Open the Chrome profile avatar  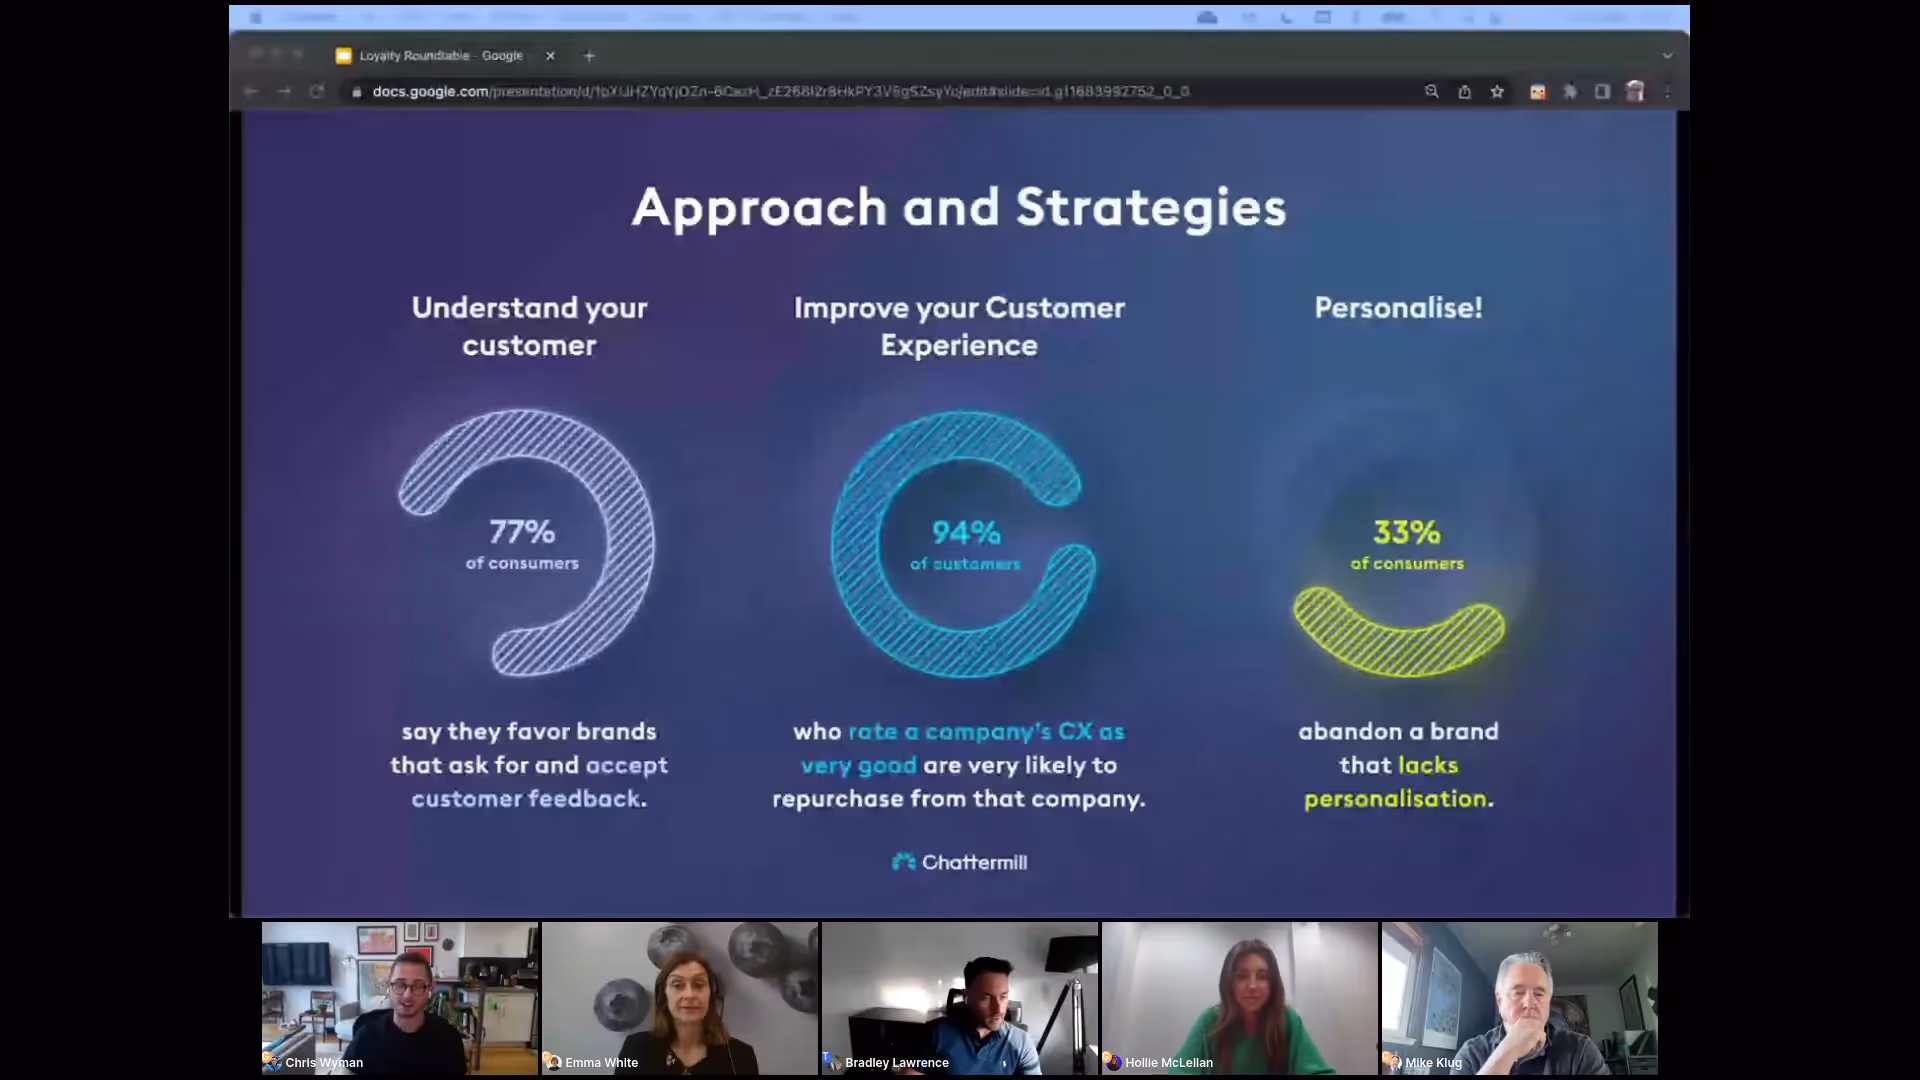coord(1635,91)
